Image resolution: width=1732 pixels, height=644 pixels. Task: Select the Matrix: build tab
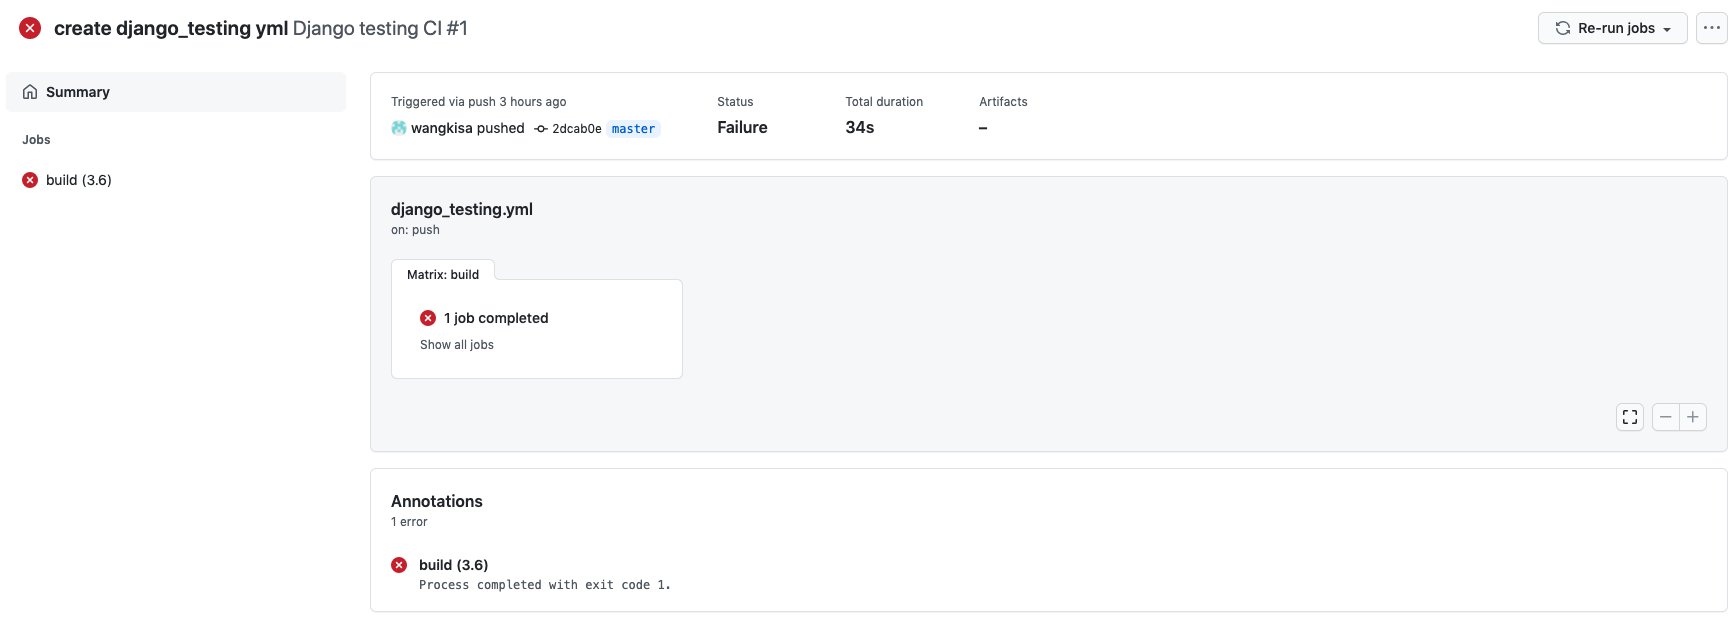pos(443,274)
